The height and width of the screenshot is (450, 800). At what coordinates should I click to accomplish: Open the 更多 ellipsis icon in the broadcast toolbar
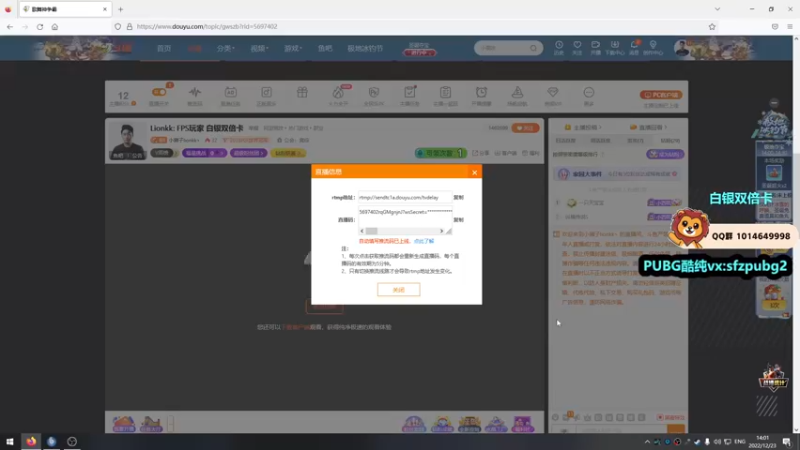pyautogui.click(x=589, y=92)
